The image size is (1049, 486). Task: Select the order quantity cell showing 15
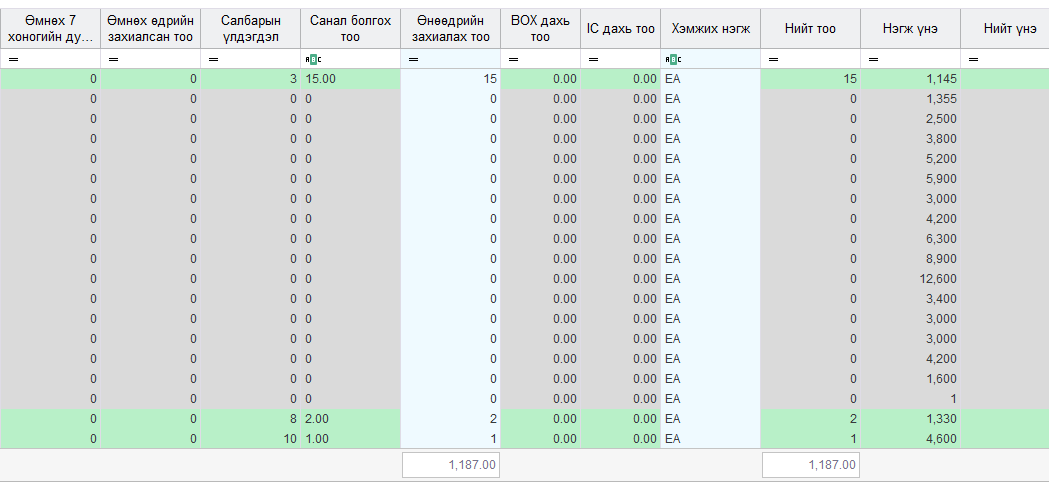click(450, 79)
